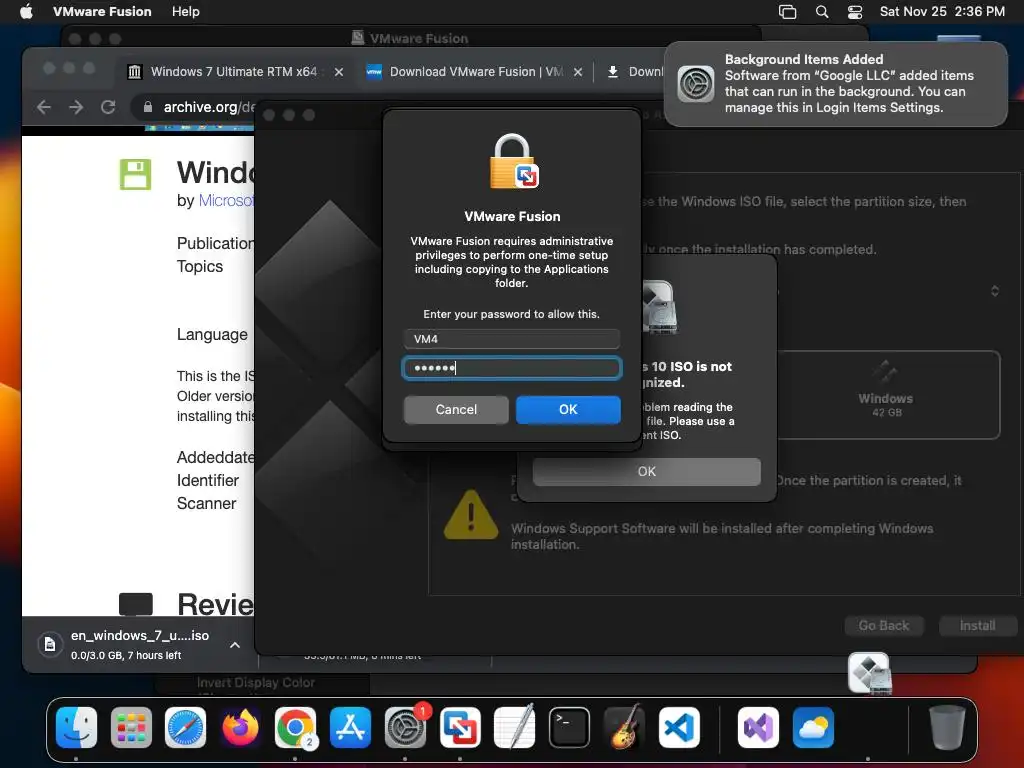
Task: Click the floppy disk software icon on archive page
Action: pos(135,174)
